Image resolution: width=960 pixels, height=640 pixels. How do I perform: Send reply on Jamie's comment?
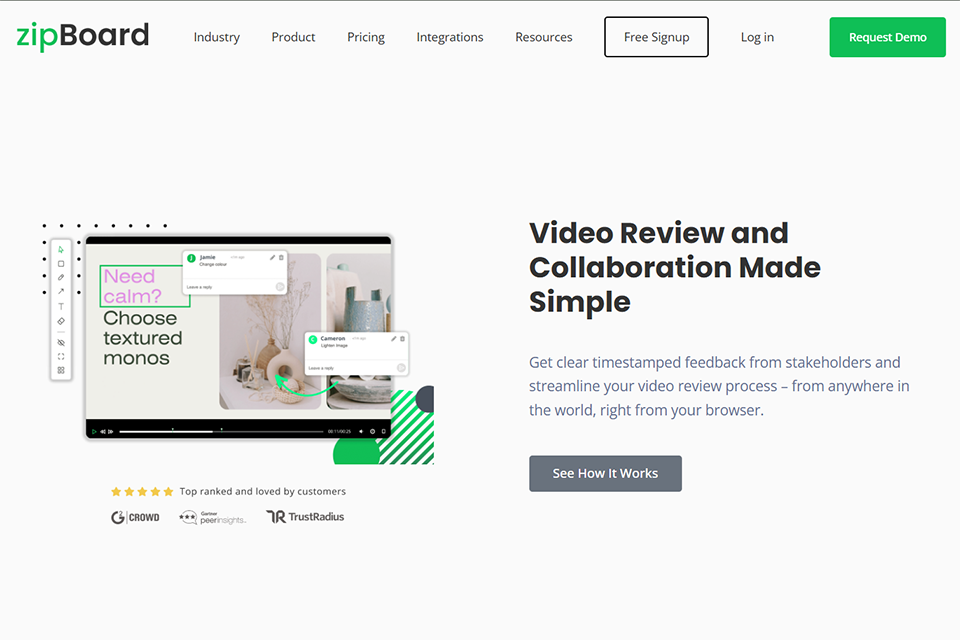(x=280, y=287)
